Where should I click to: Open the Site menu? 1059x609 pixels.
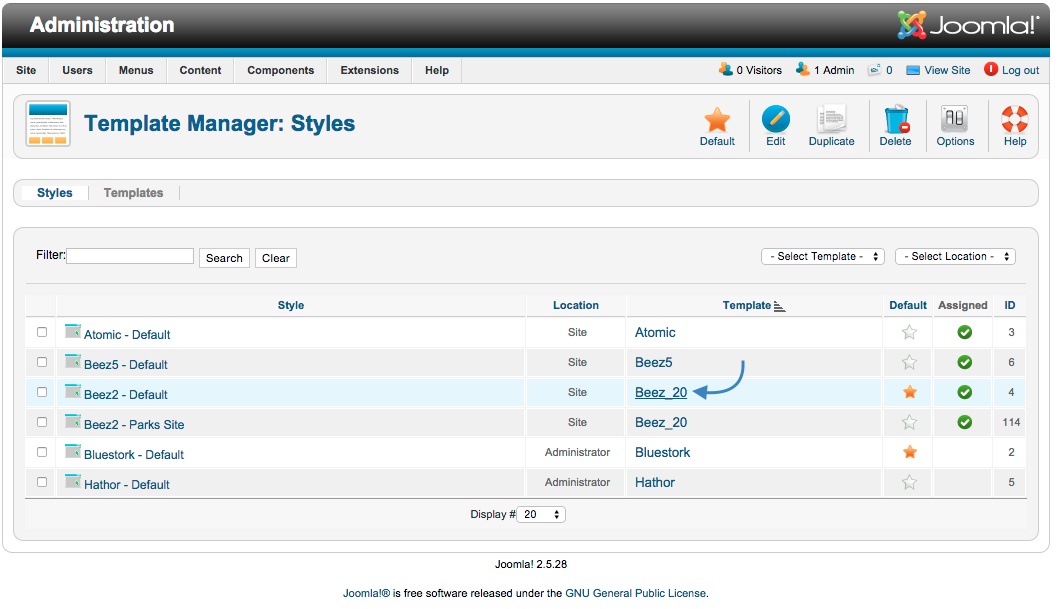pos(26,70)
